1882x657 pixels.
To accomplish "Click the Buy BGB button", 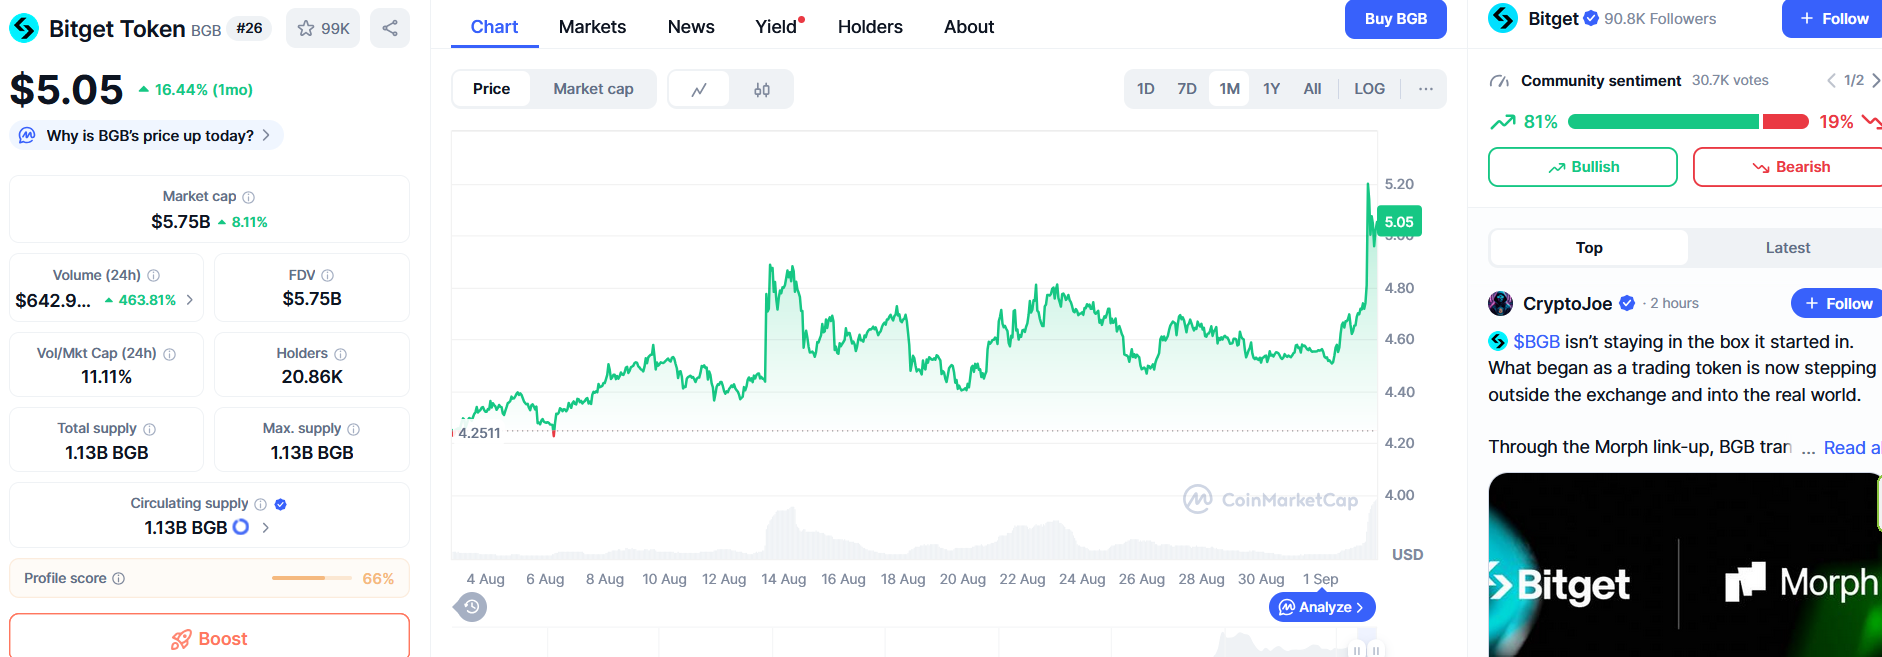I will 1396,19.
